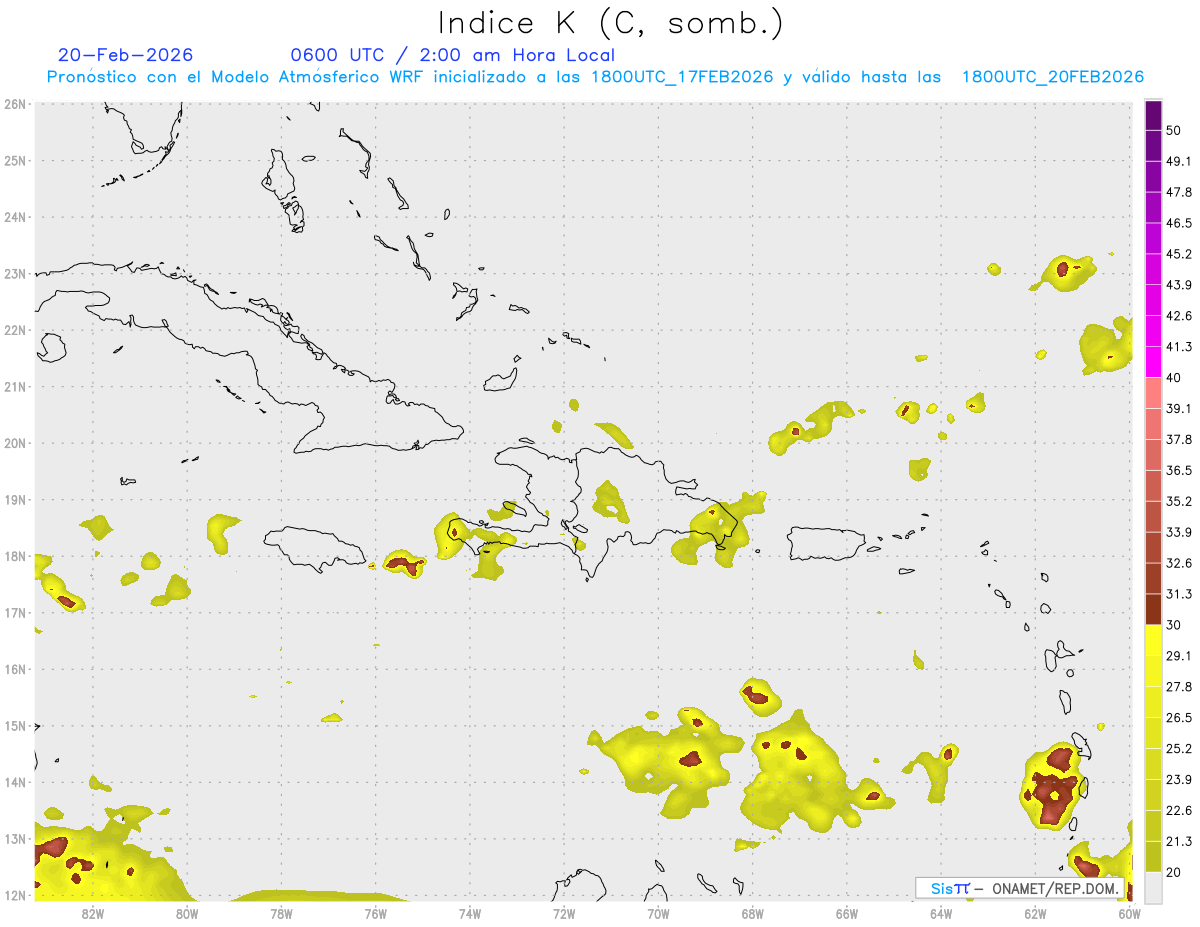The width and height of the screenshot is (1200, 927).
Task: Click the '76W' longitude label
Action: (375, 913)
